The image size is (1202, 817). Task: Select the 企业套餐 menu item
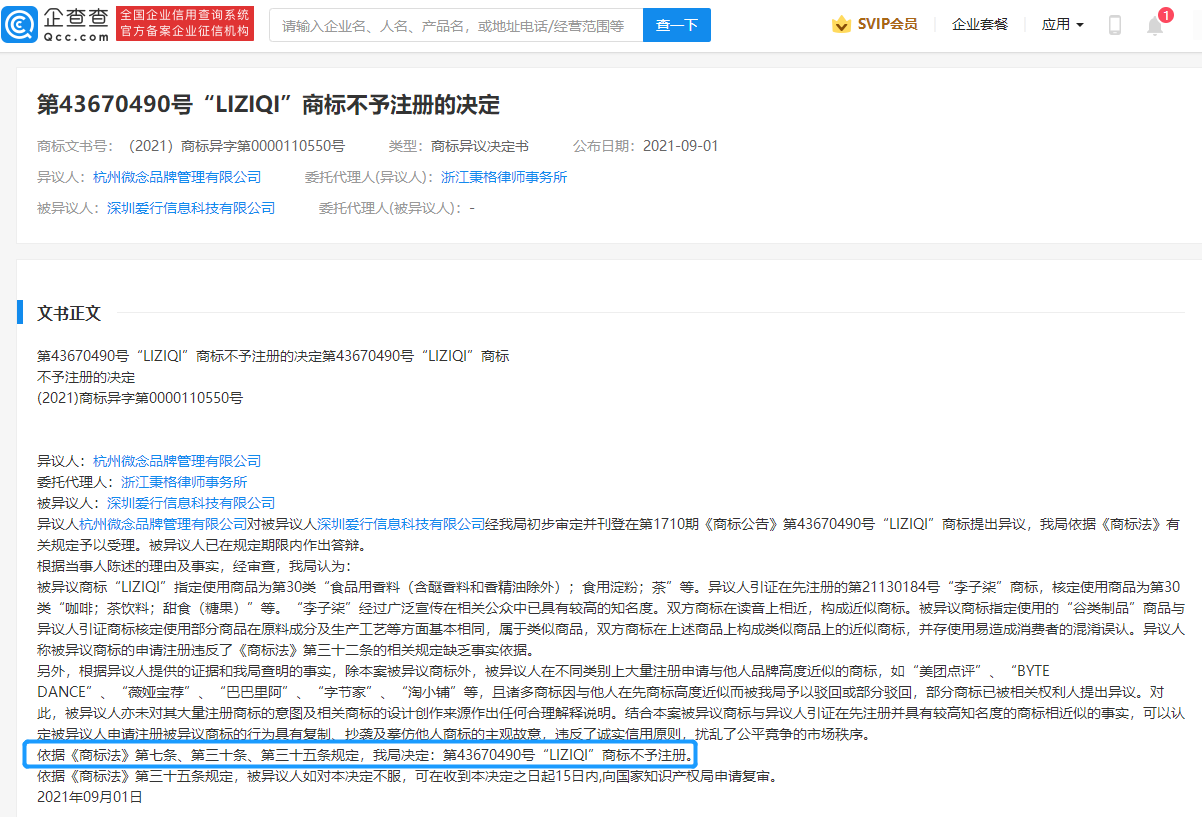tap(979, 24)
